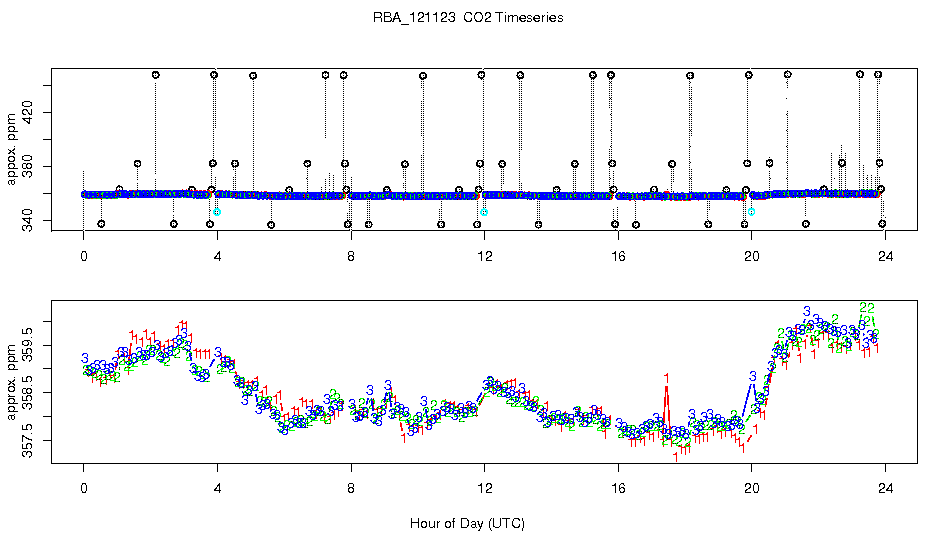This screenshot has height=540, width=936.
Task: Click the cyan circle marker near hour 4
Action: 217,212
